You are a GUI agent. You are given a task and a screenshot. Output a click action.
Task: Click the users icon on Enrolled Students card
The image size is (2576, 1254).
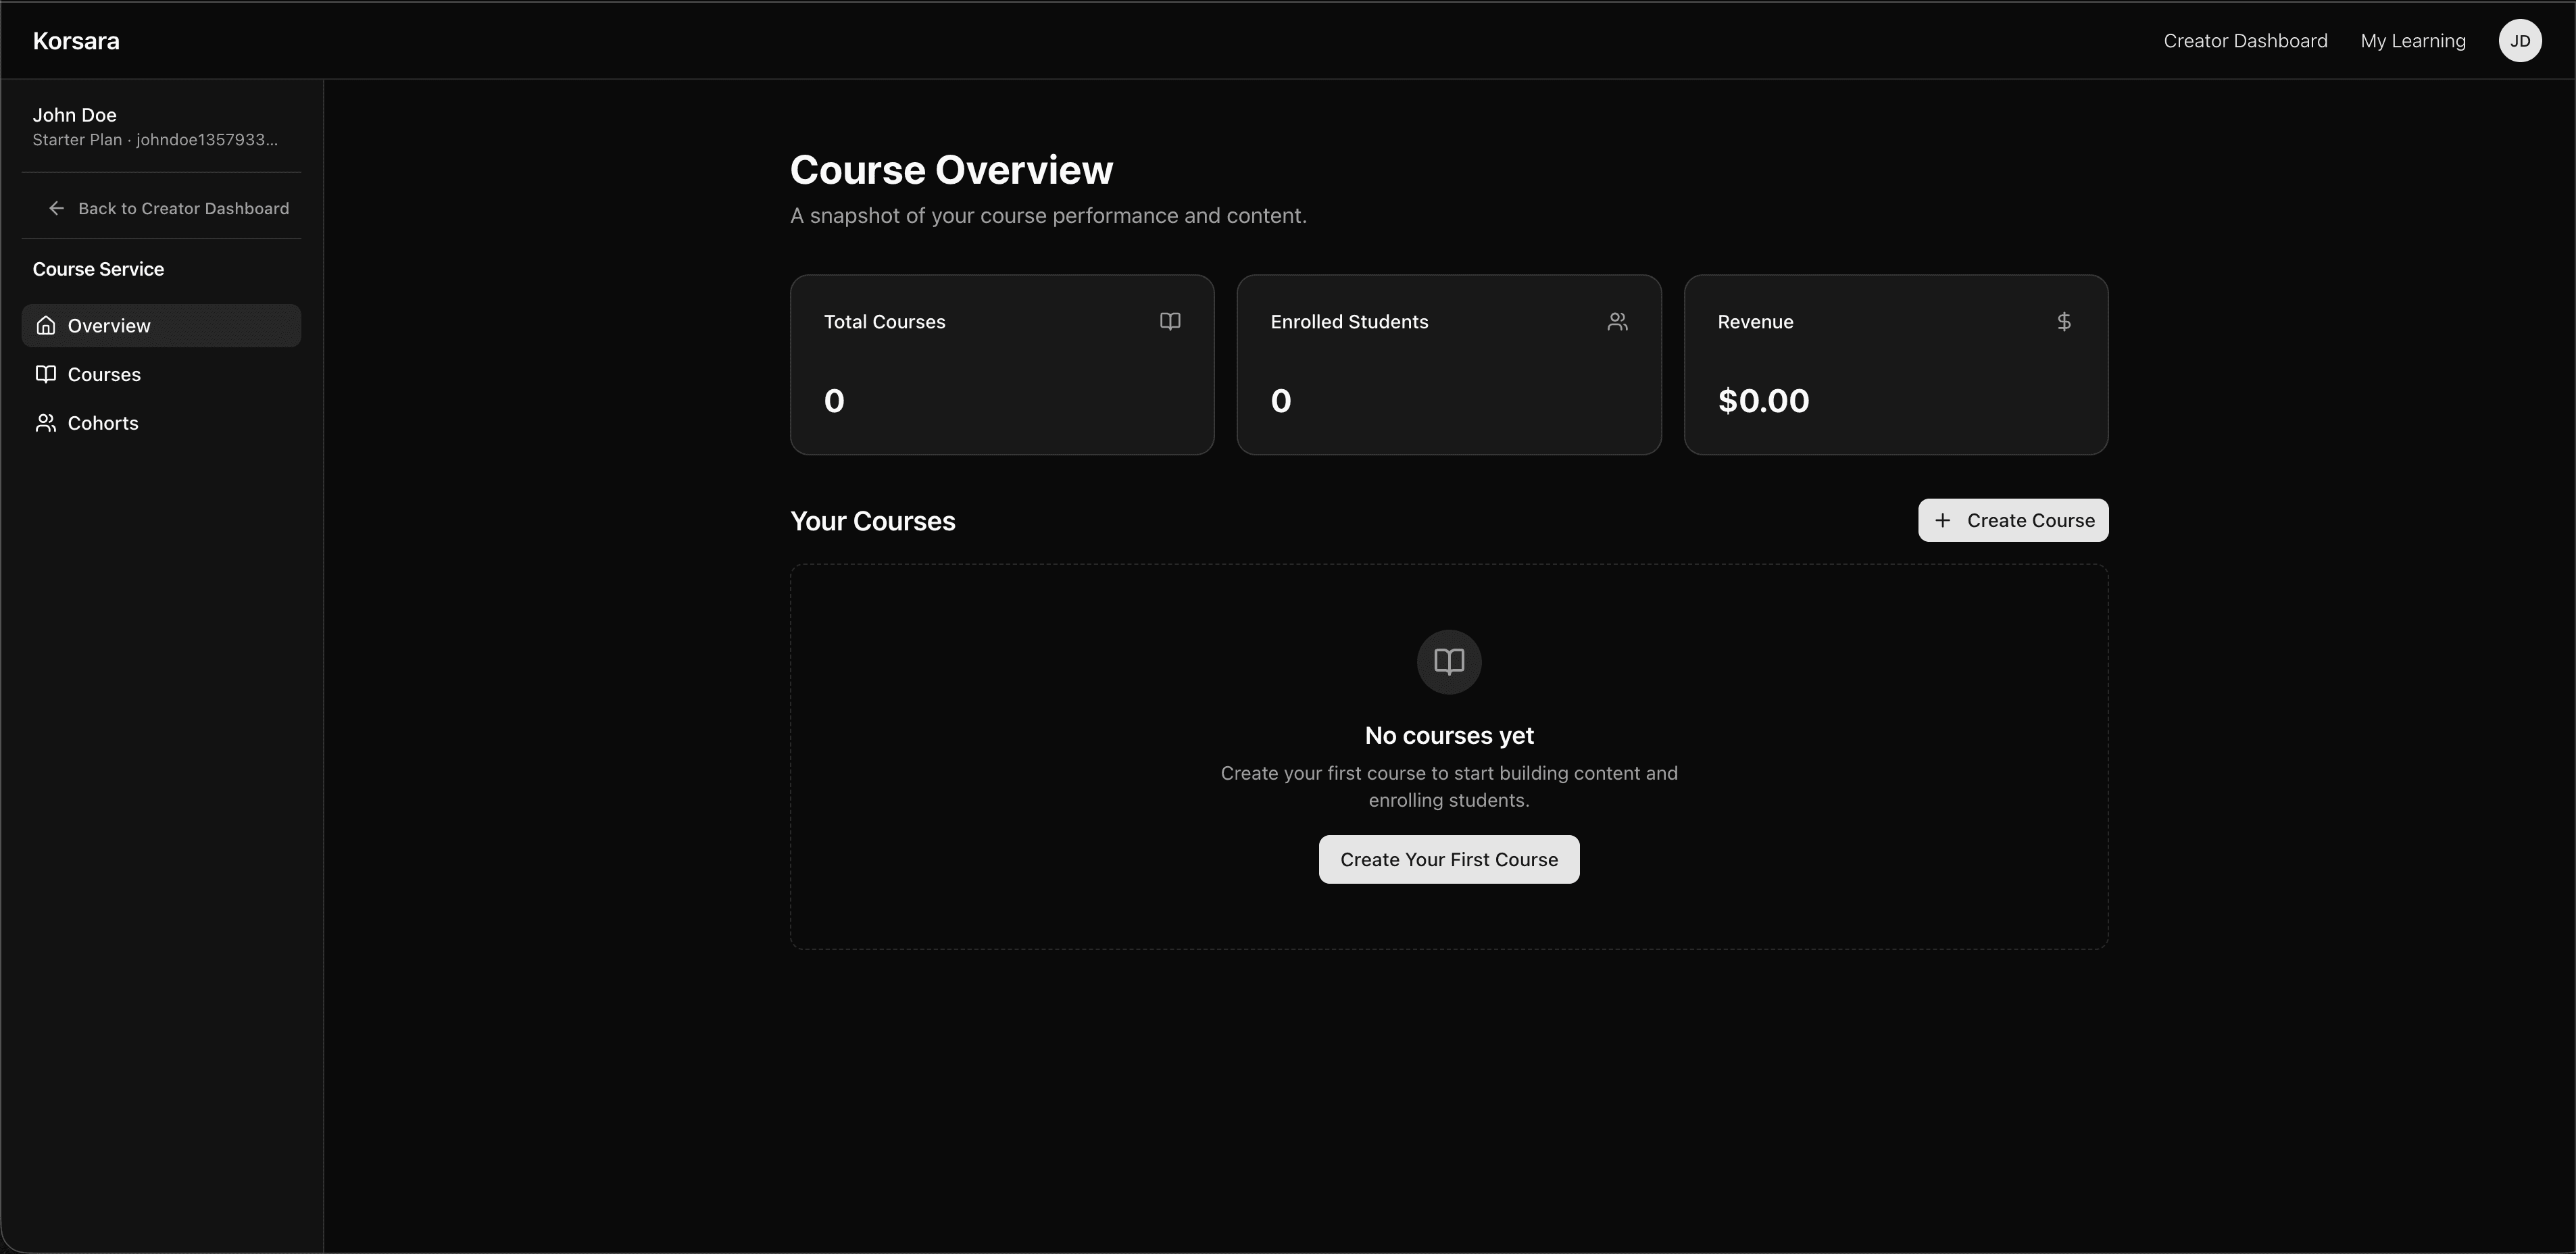coord(1617,321)
